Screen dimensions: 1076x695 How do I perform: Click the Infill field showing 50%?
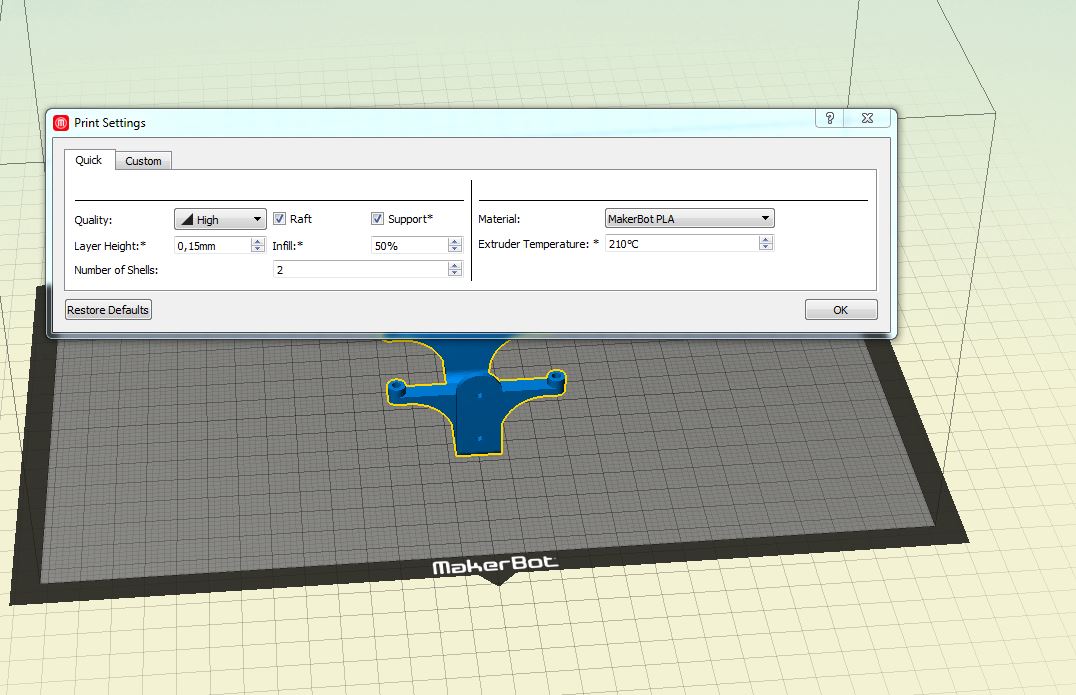pos(410,246)
